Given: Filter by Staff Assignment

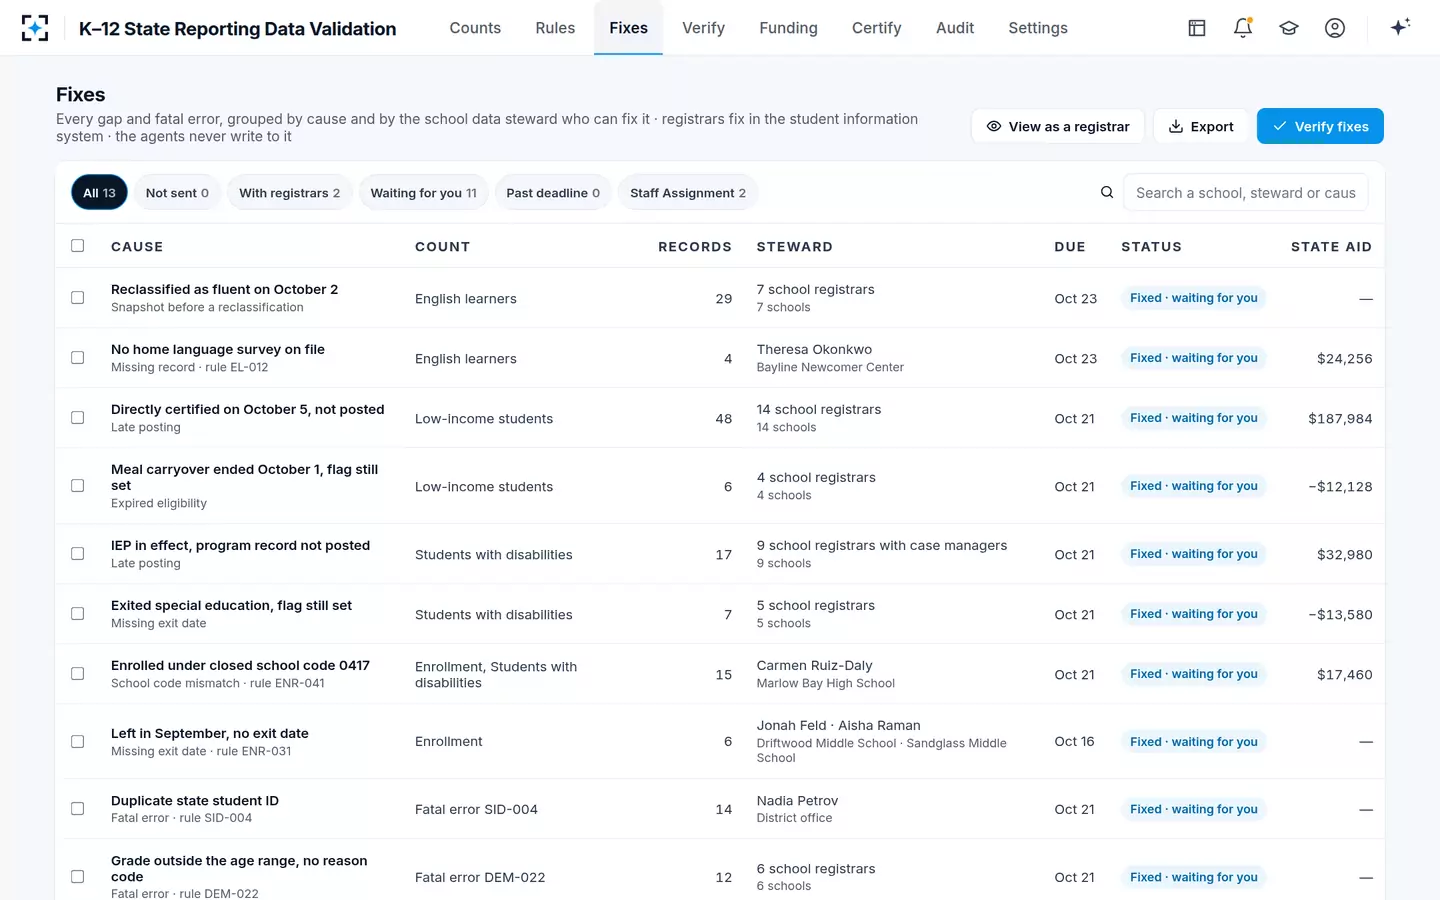Looking at the screenshot, I should click(688, 193).
